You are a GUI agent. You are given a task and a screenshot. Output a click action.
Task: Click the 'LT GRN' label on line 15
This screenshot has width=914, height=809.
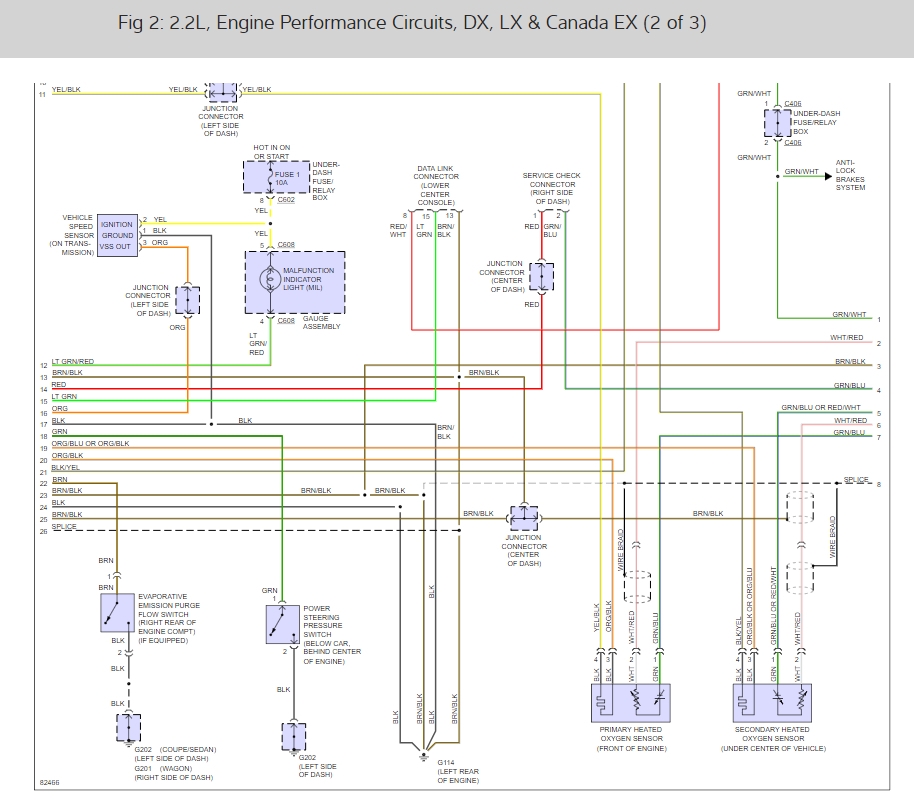(x=64, y=396)
